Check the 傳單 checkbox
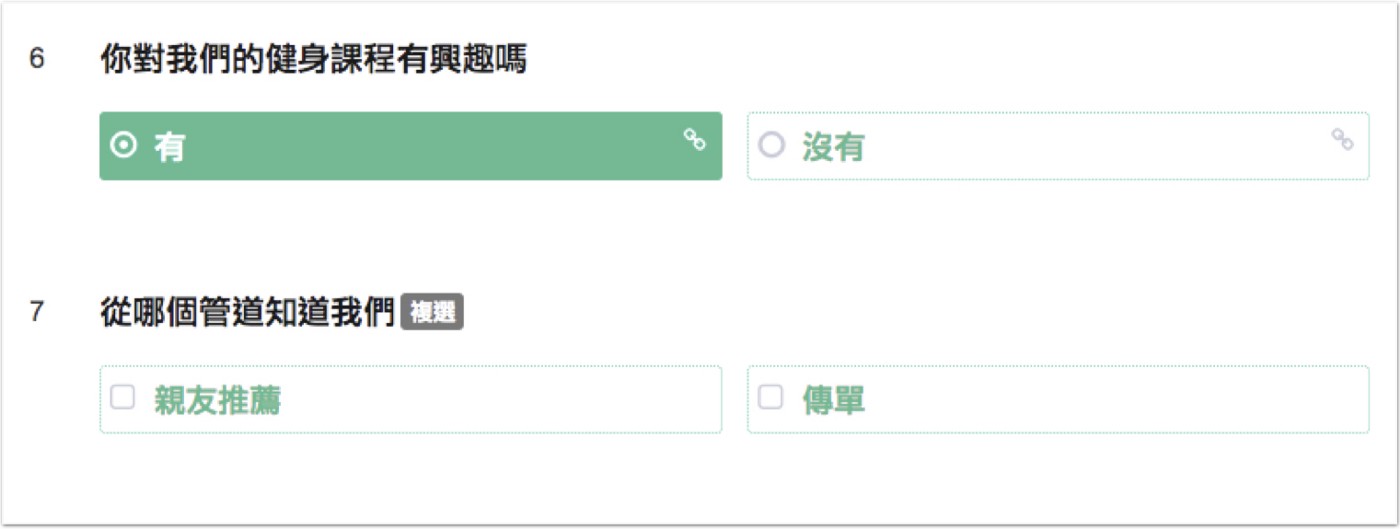Image resolution: width=1400 pixels, height=529 pixels. pyautogui.click(x=770, y=398)
